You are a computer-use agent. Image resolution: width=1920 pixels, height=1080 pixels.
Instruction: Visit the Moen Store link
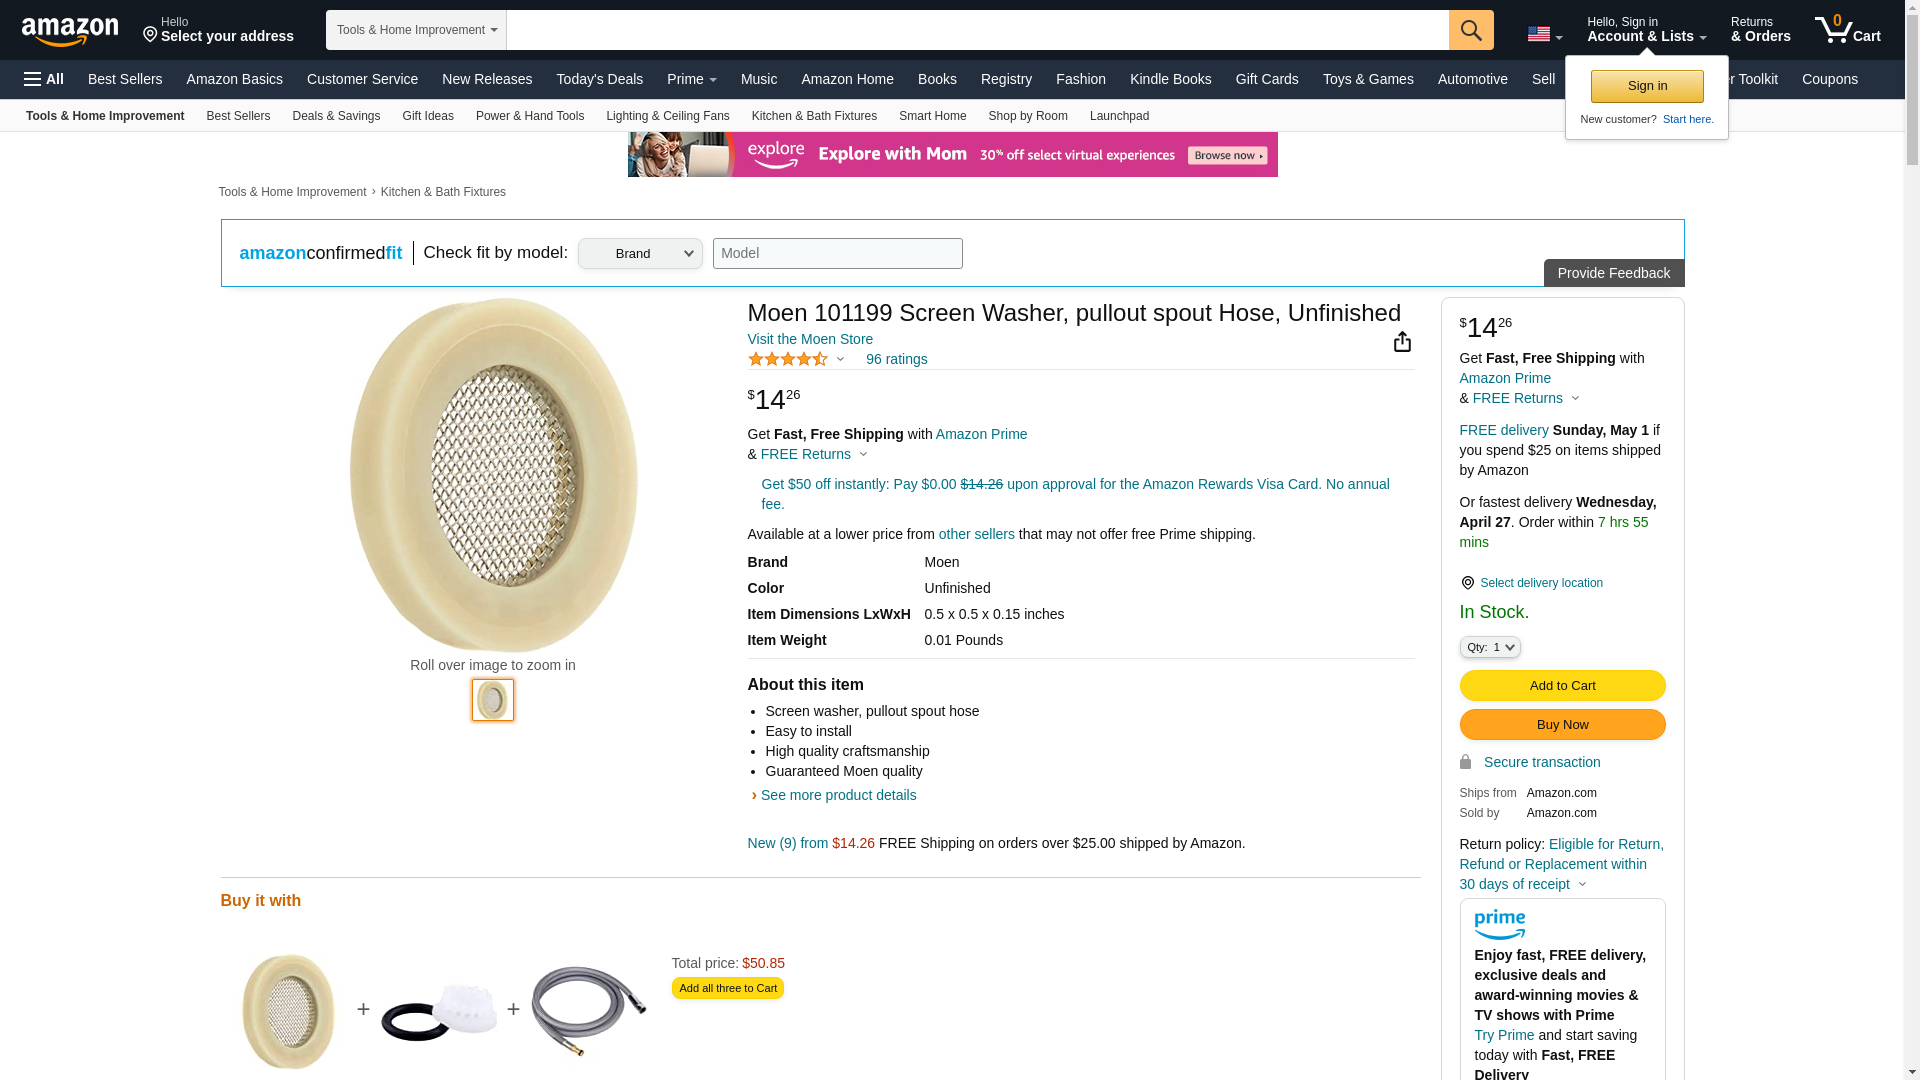[810, 339]
